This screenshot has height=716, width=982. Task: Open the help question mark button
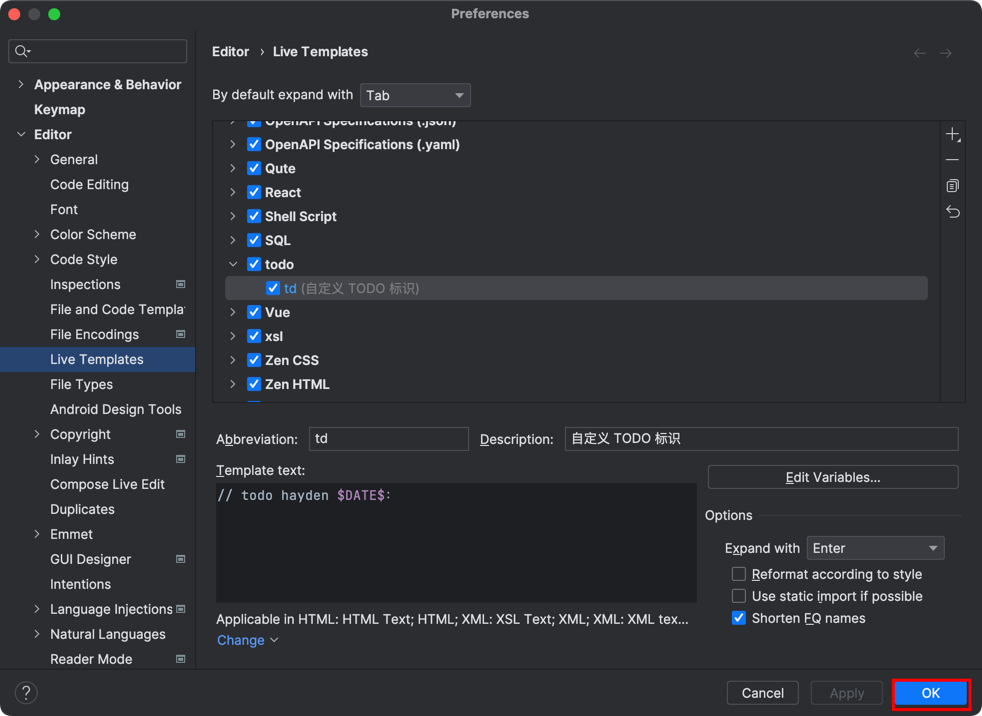[26, 693]
